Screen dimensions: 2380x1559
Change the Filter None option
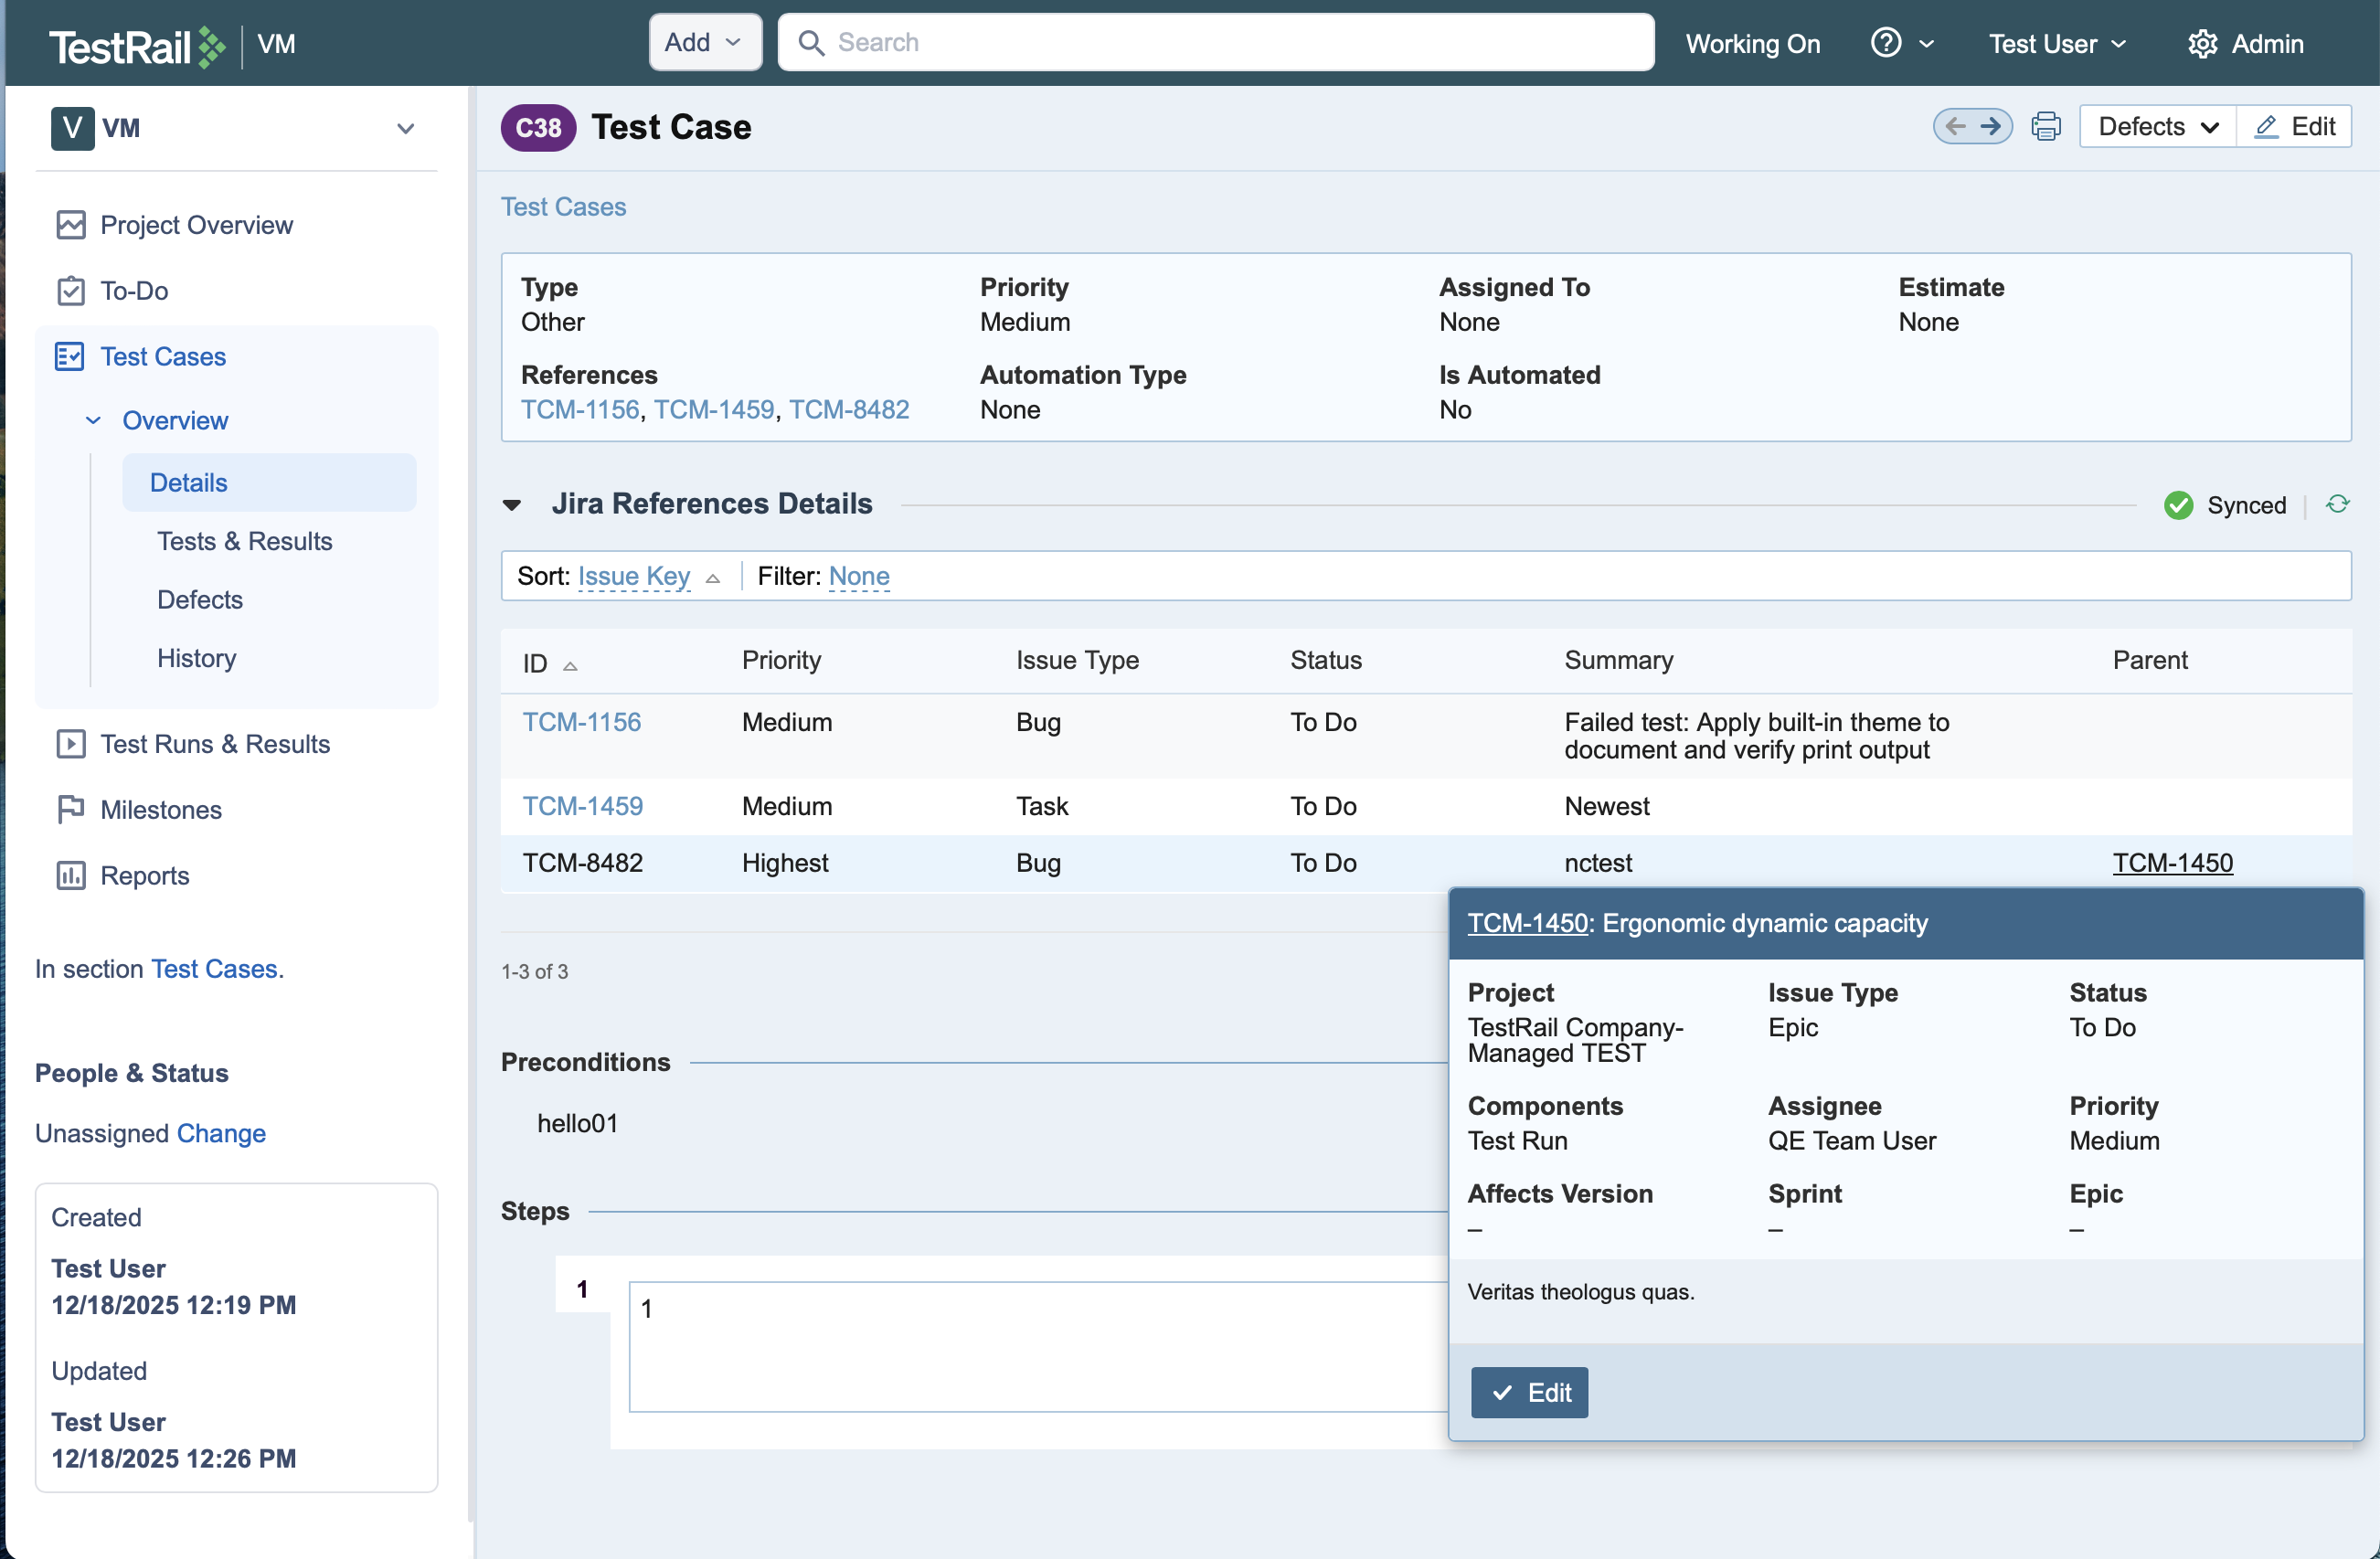(859, 576)
